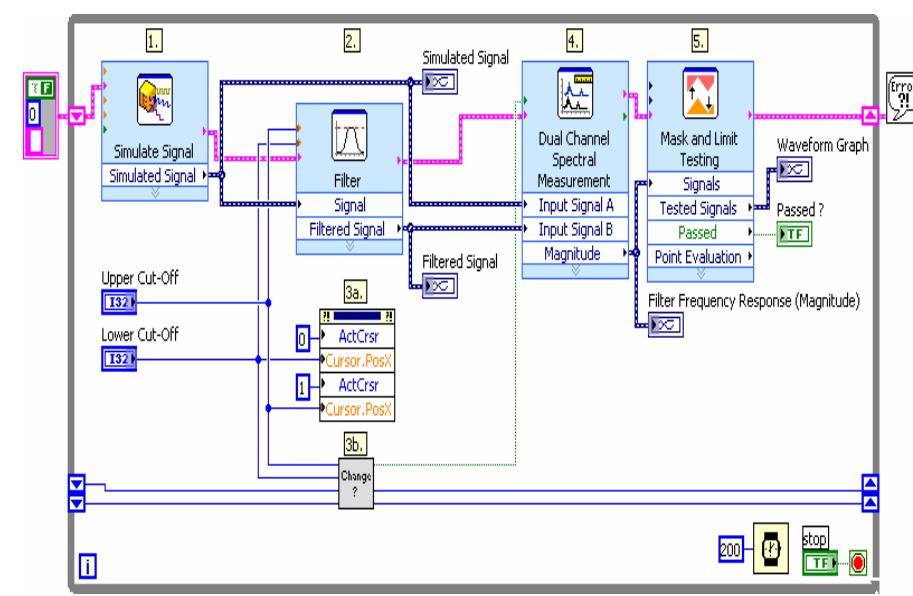Click the top-right shift register on loop border
The height and width of the screenshot is (596, 913).
point(870,484)
